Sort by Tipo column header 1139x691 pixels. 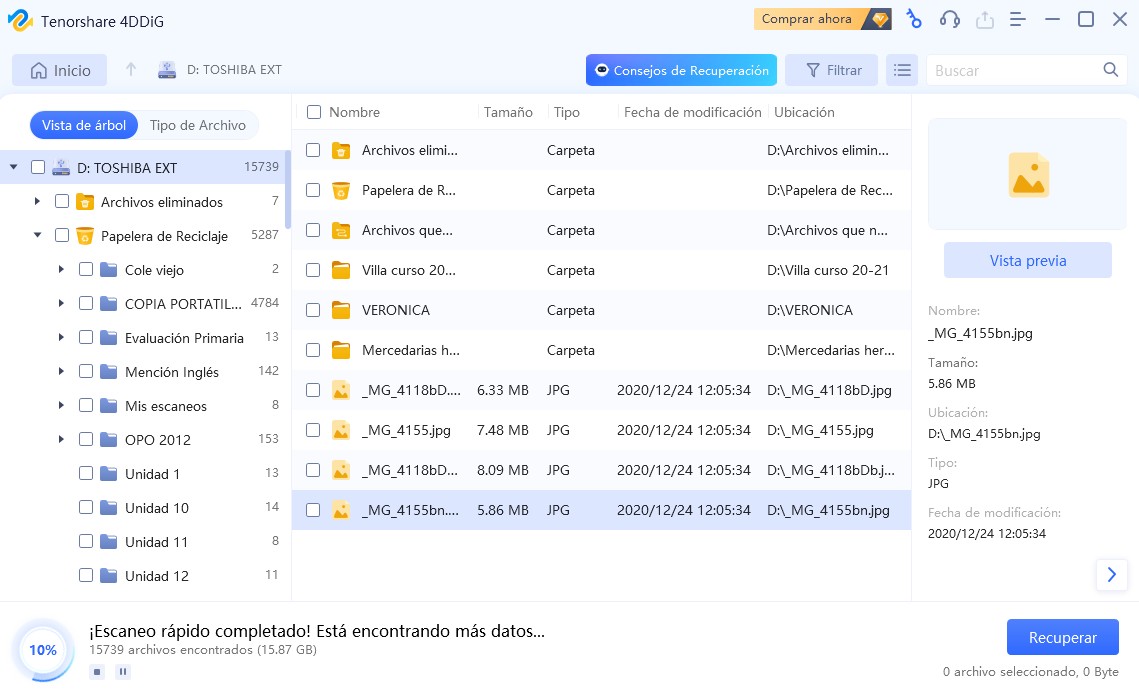pyautogui.click(x=567, y=112)
